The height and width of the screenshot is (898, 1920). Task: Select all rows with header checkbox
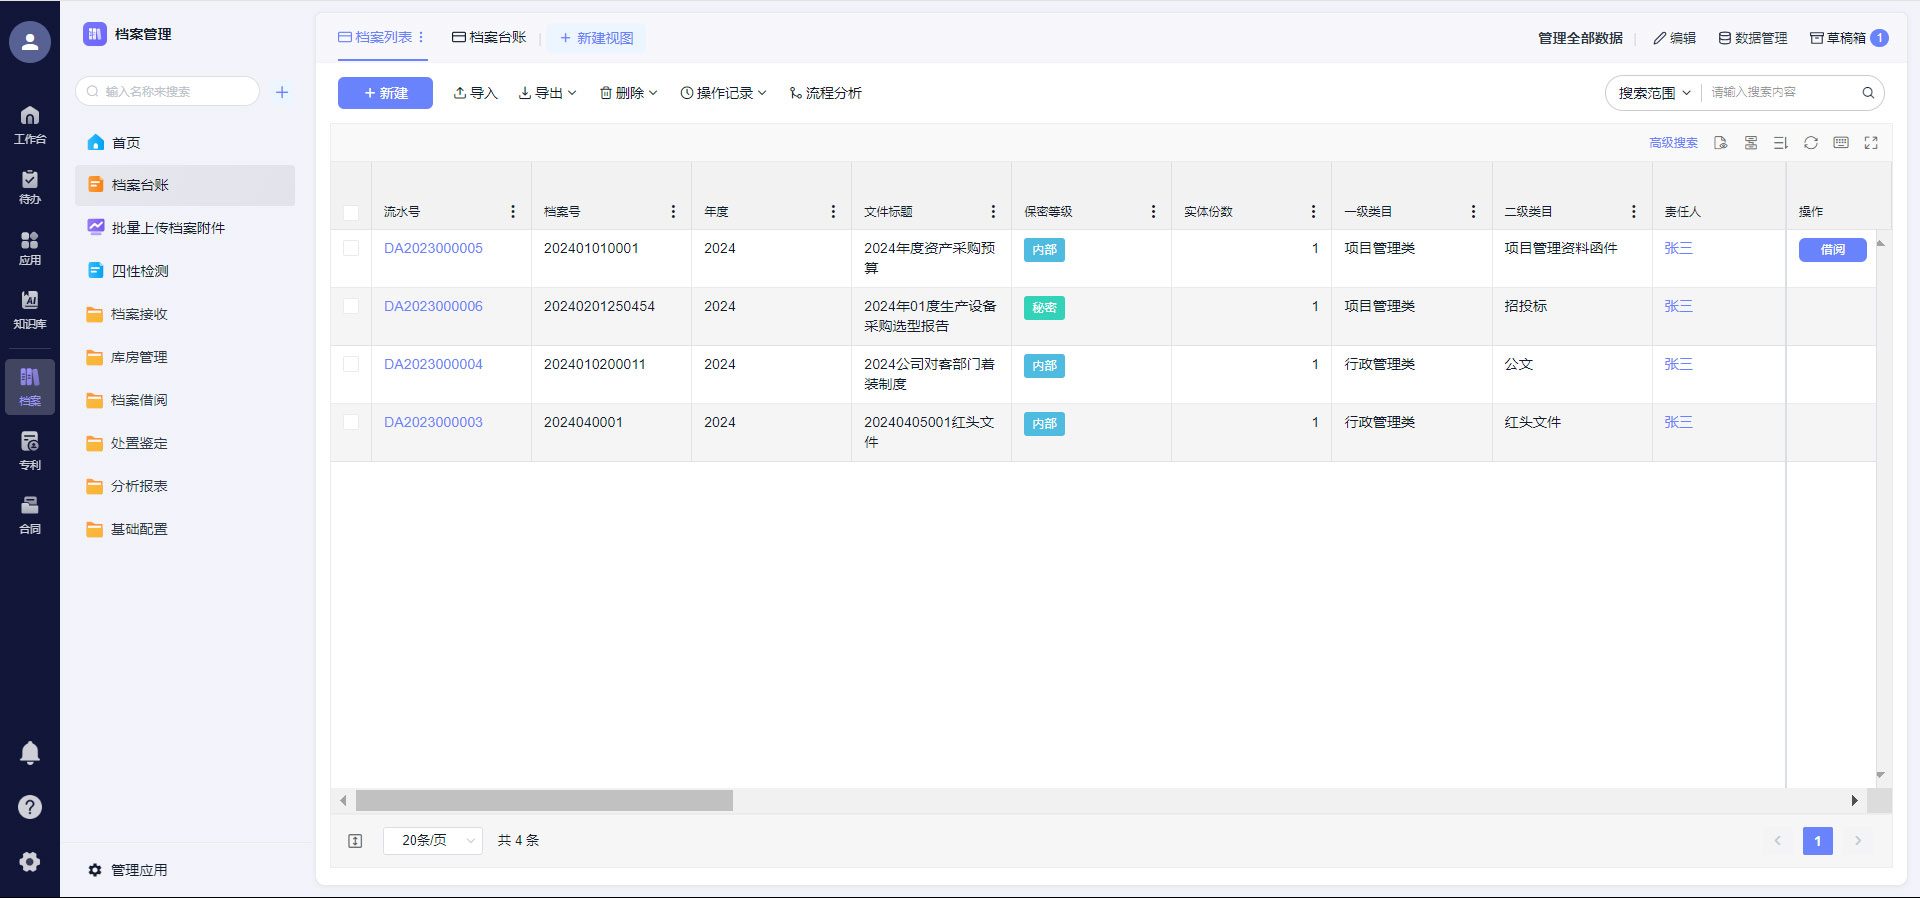pyautogui.click(x=351, y=212)
